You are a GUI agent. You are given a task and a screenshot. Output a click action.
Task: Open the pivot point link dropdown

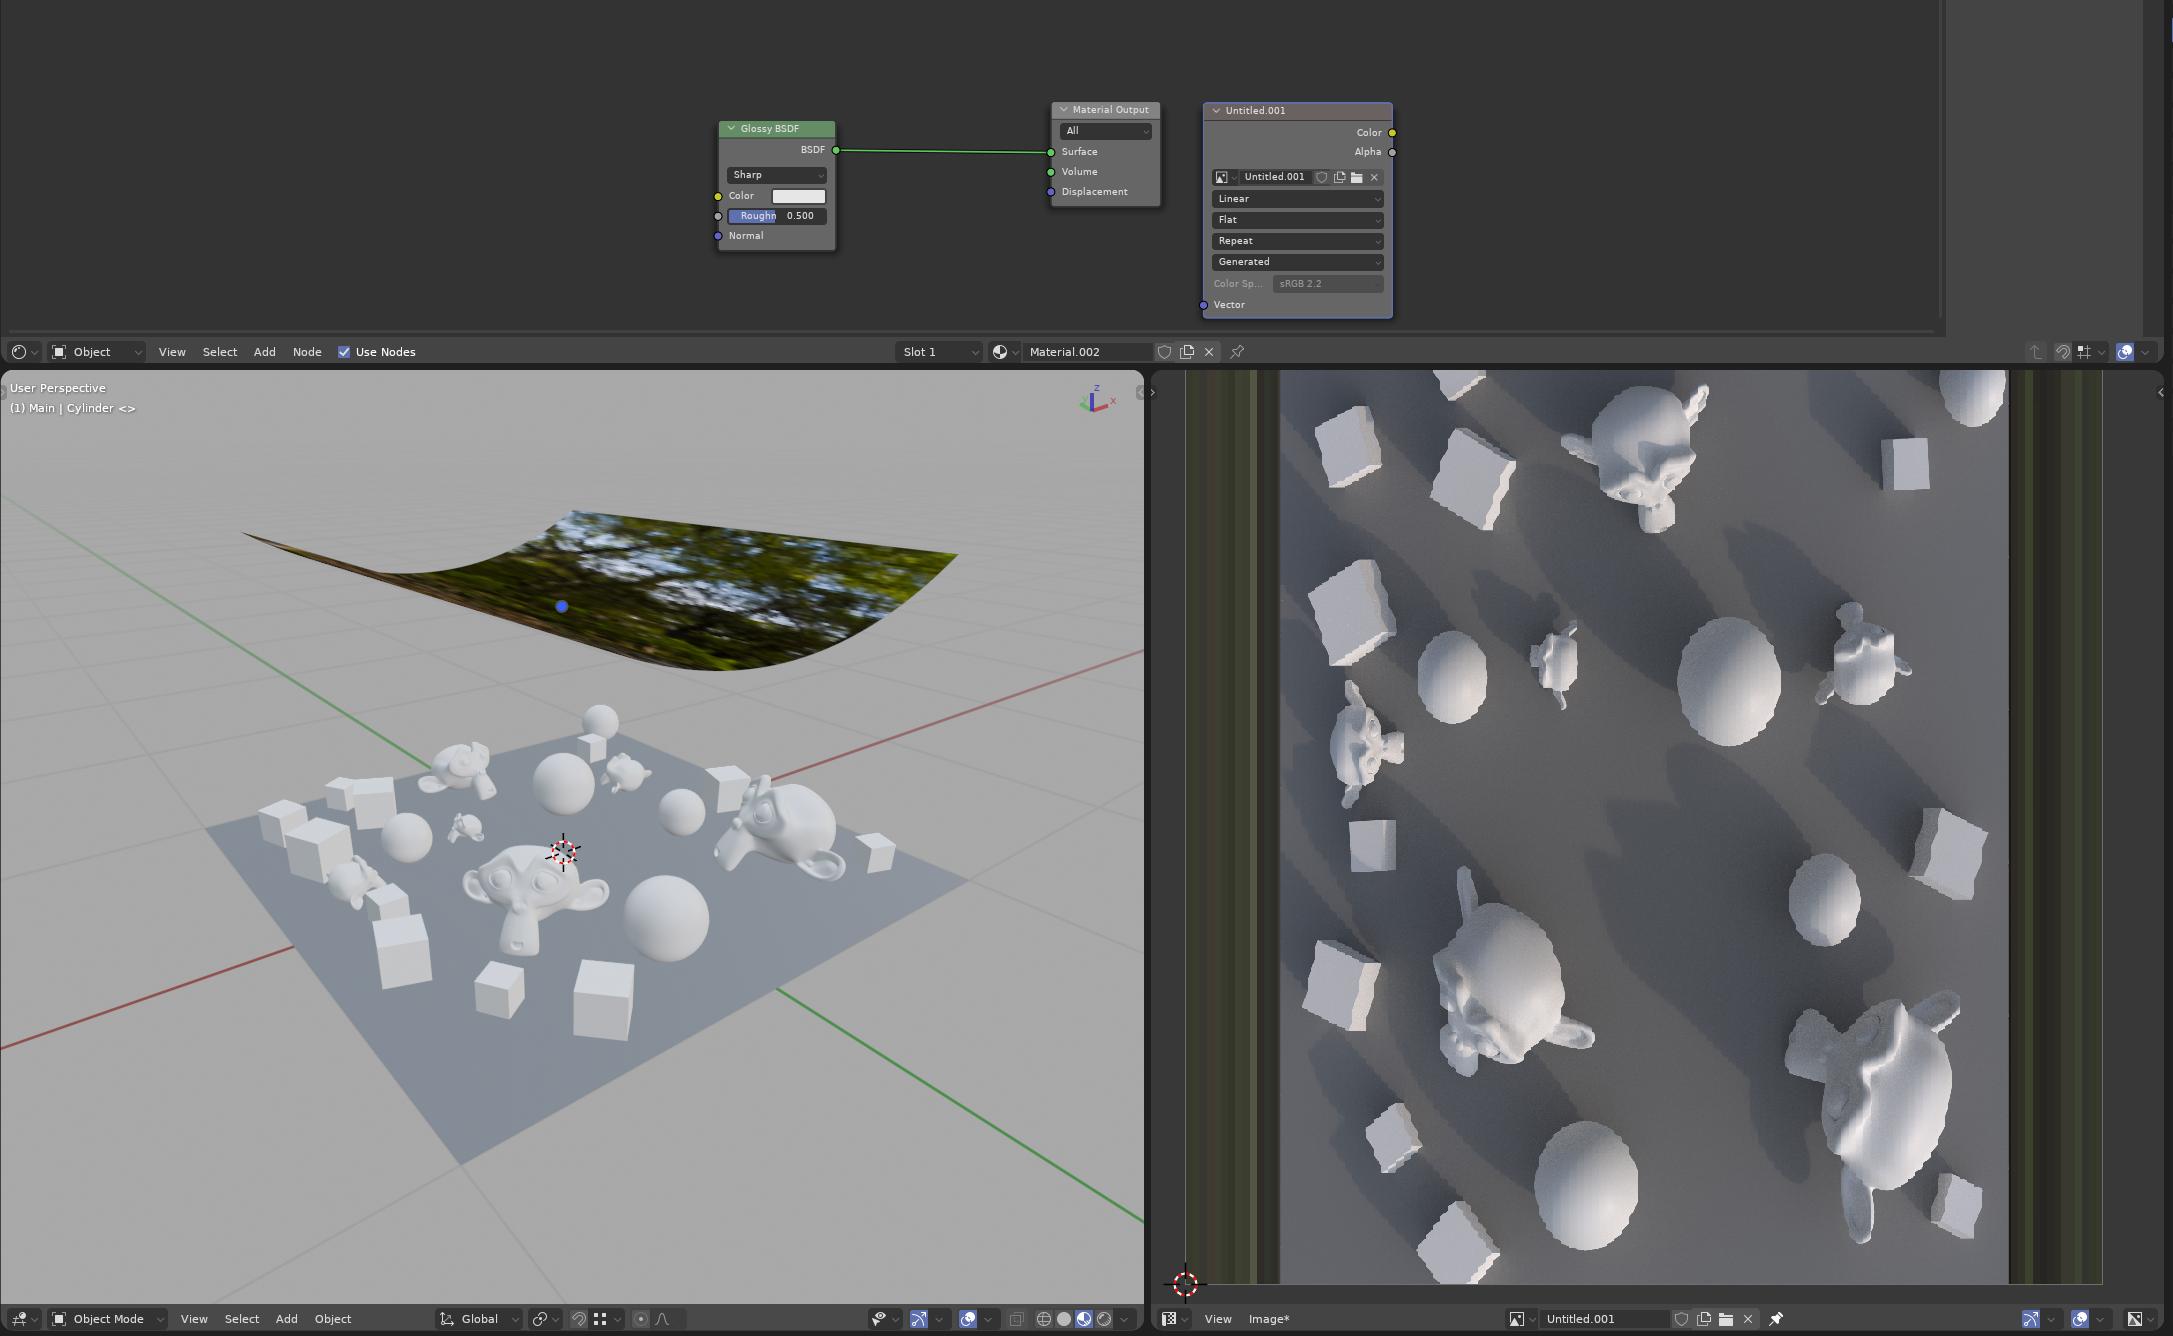click(545, 1319)
